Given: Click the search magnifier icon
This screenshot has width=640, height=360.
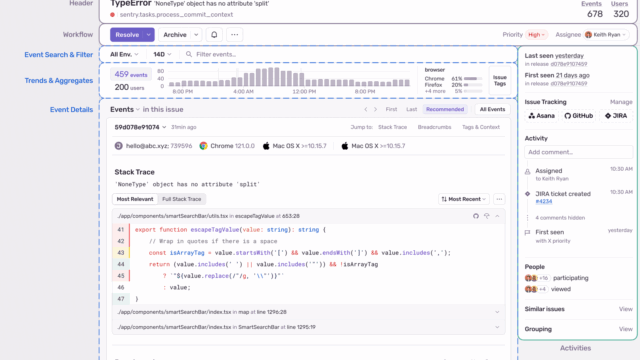Looking at the screenshot, I should (189, 54).
